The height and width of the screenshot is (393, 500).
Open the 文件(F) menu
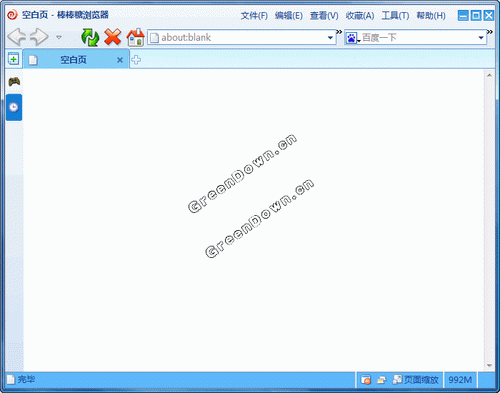coord(254,16)
